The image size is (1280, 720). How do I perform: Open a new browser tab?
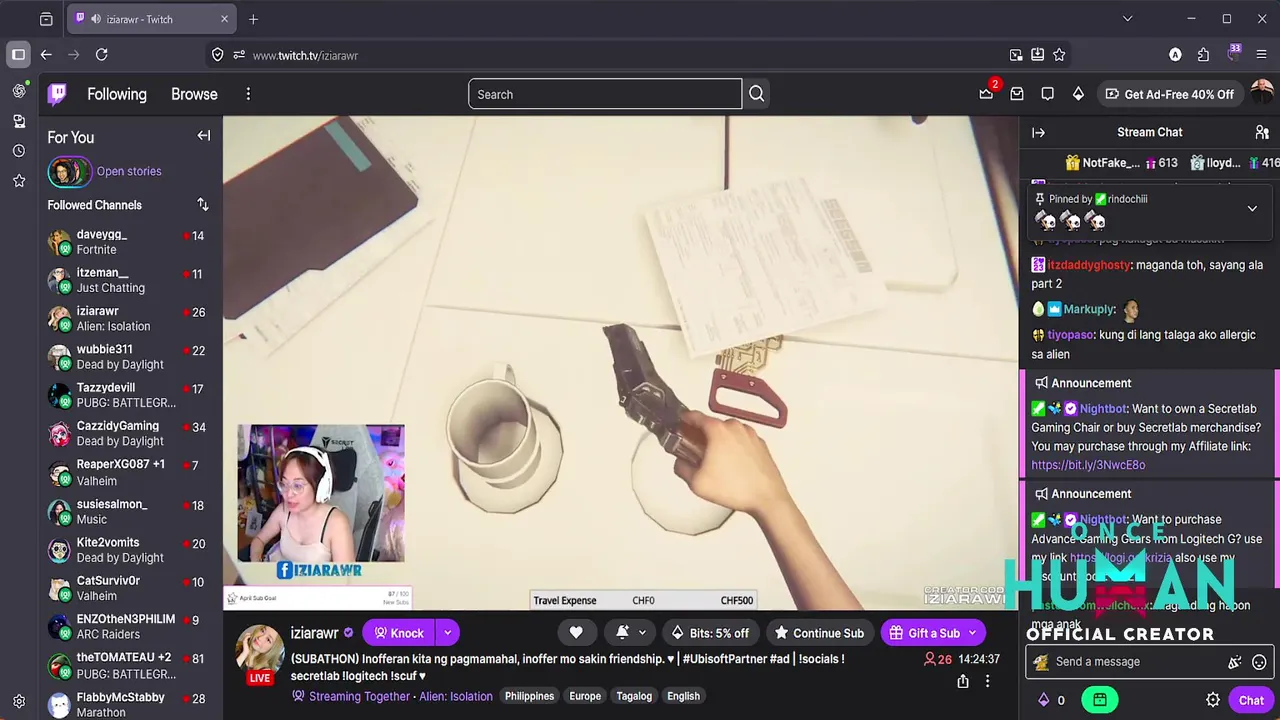tap(253, 19)
